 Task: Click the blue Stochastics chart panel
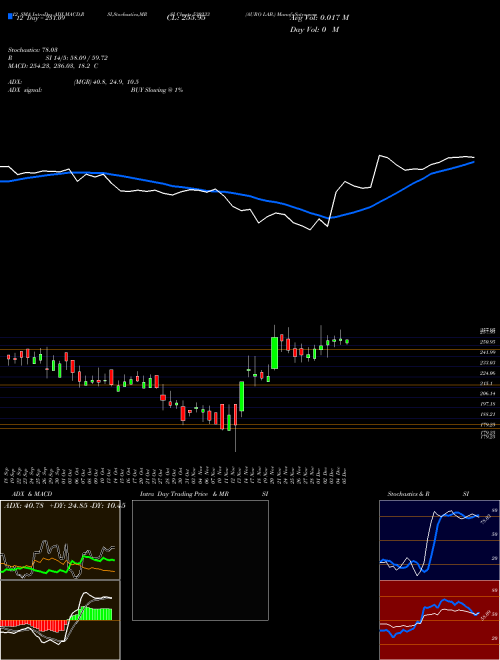point(439,540)
